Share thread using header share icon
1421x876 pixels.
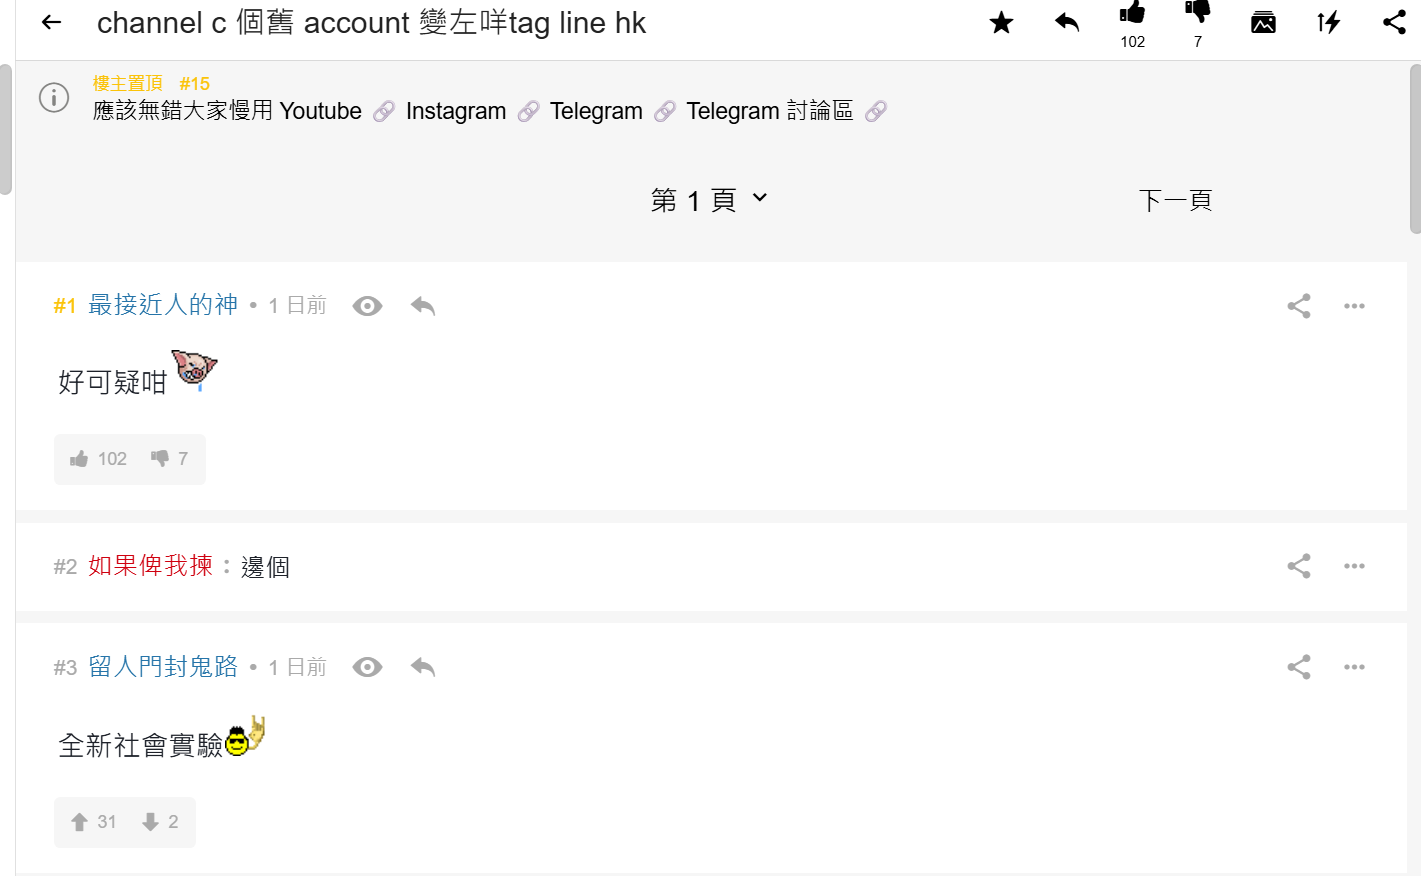point(1394,22)
